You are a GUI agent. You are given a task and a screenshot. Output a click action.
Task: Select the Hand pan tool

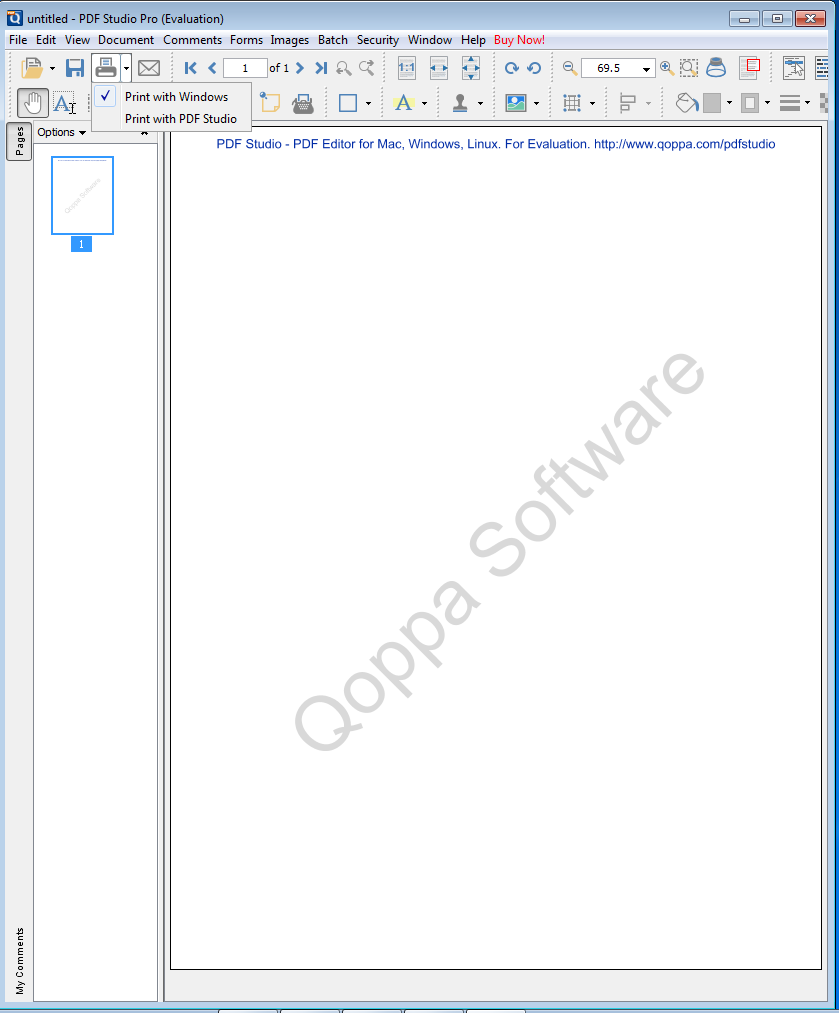[x=33, y=102]
